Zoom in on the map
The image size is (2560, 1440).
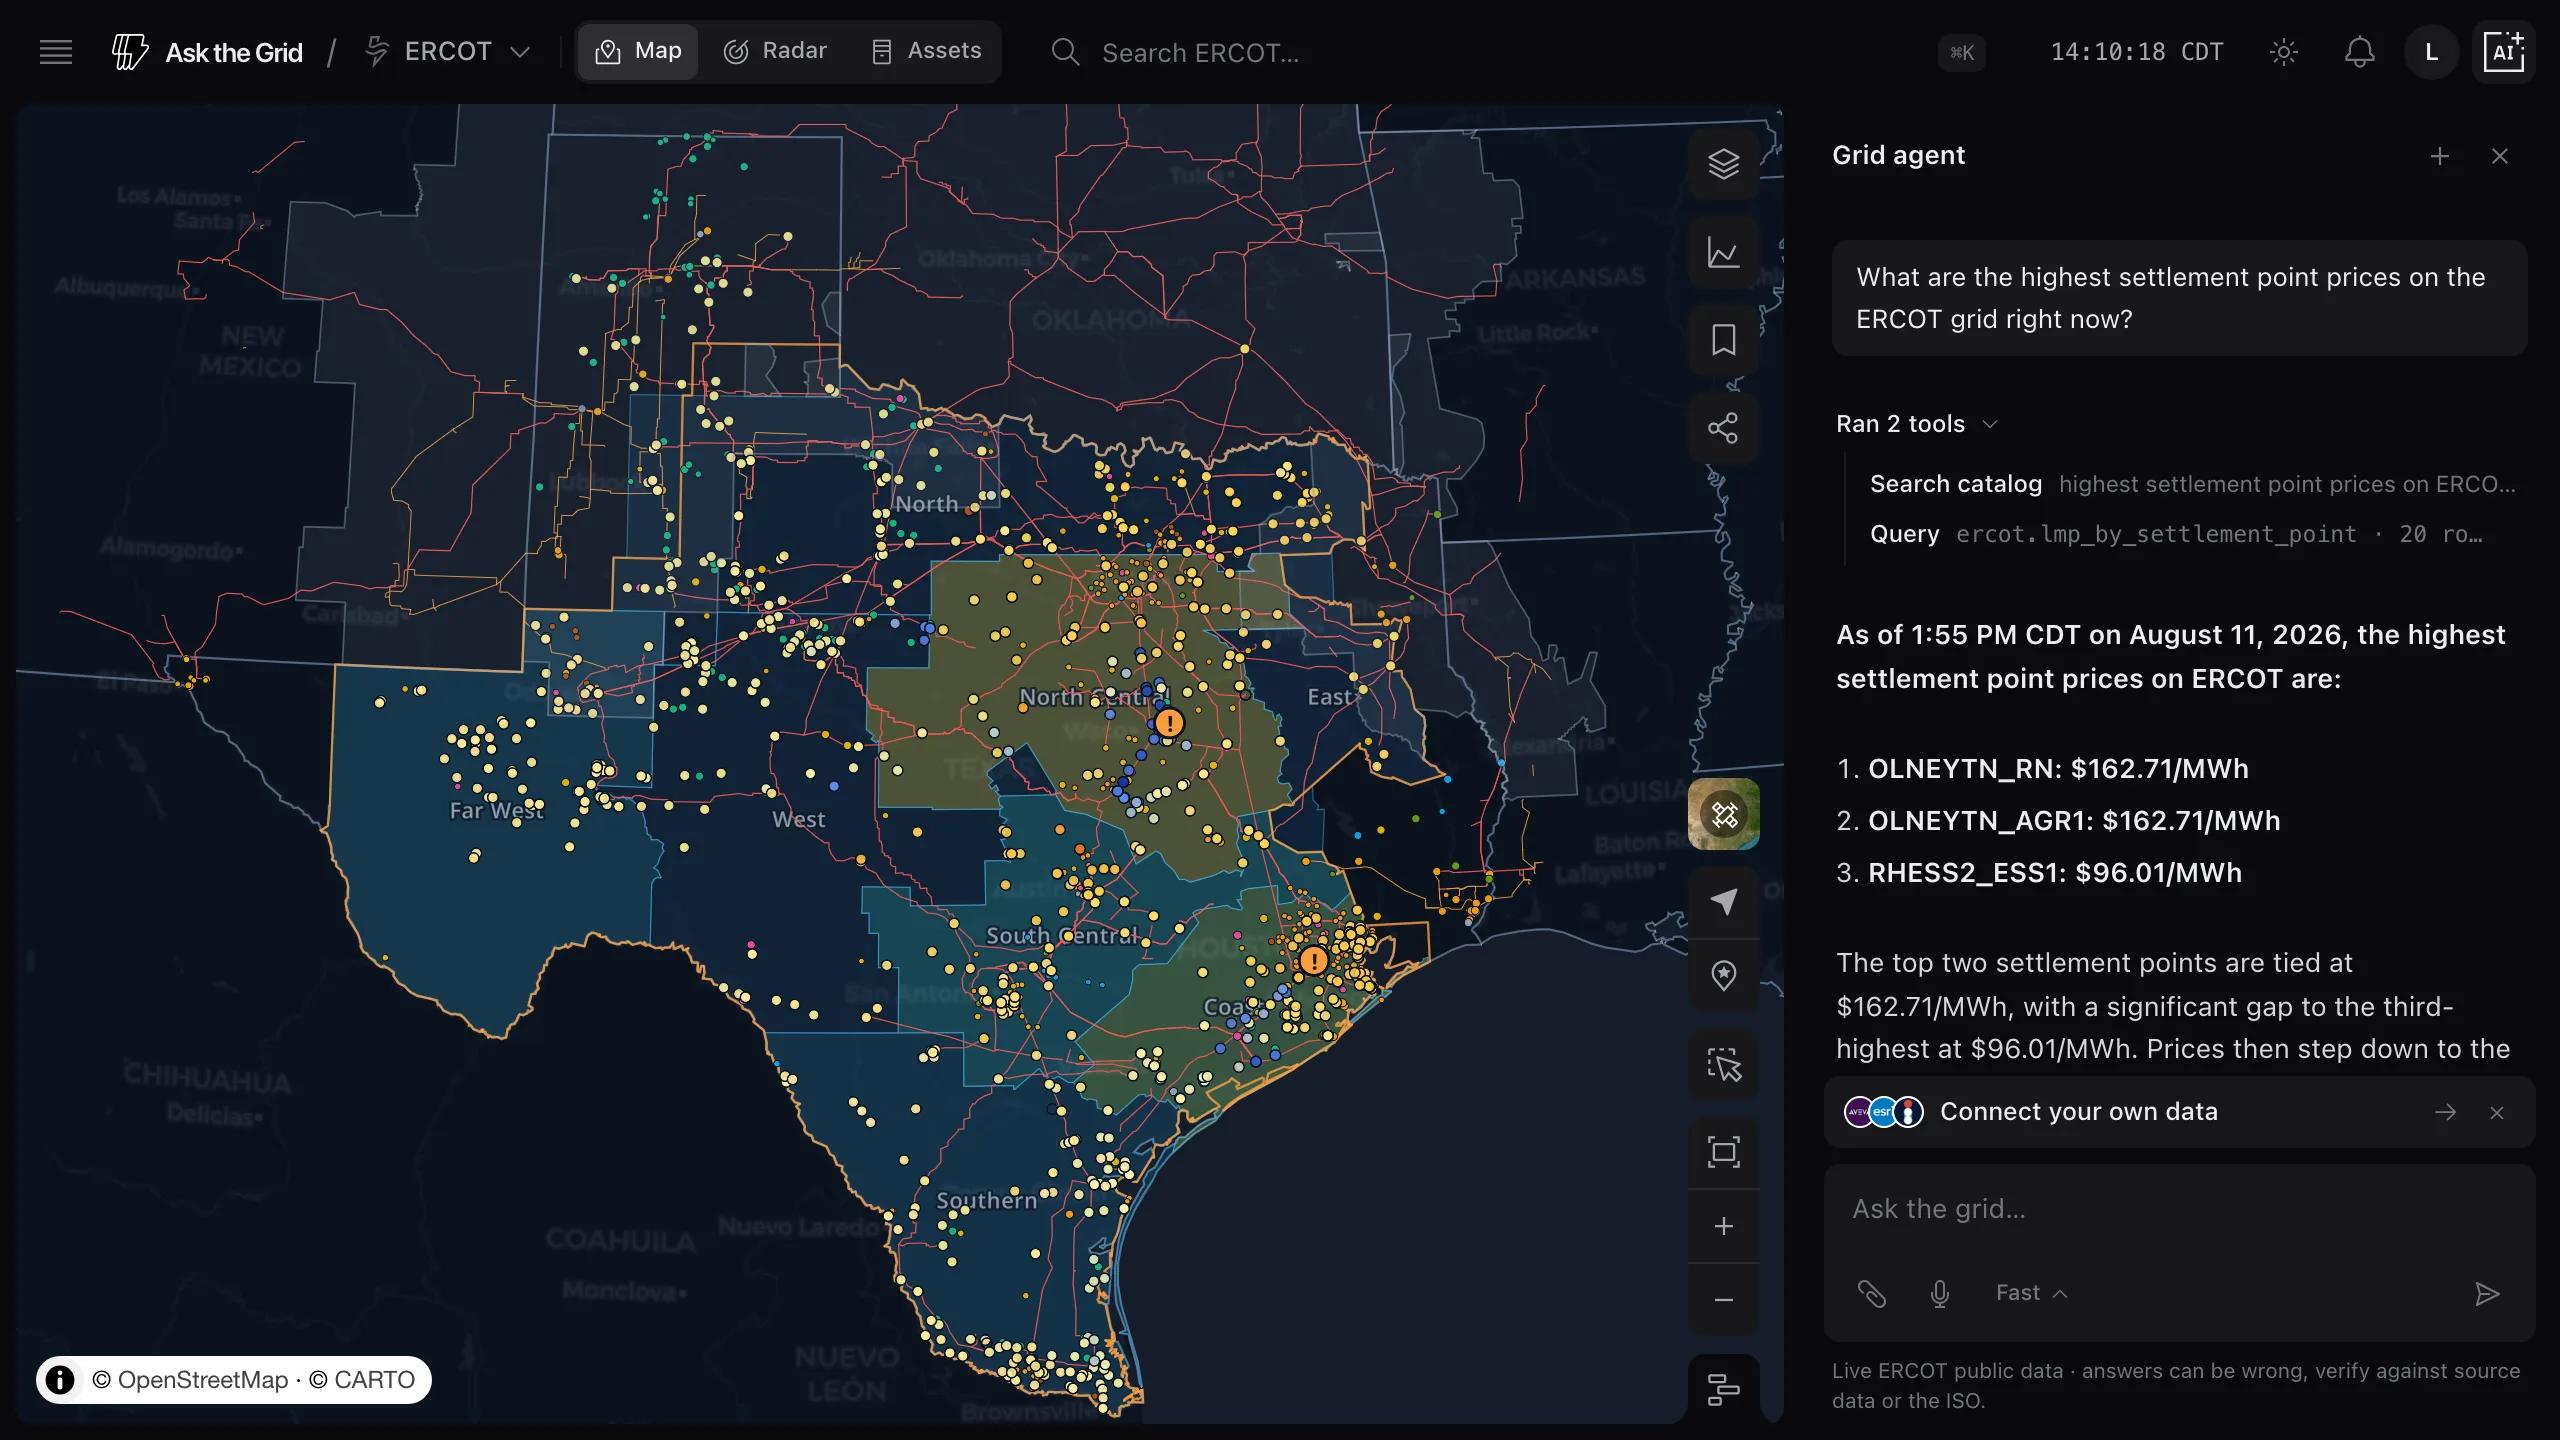pos(1723,1226)
